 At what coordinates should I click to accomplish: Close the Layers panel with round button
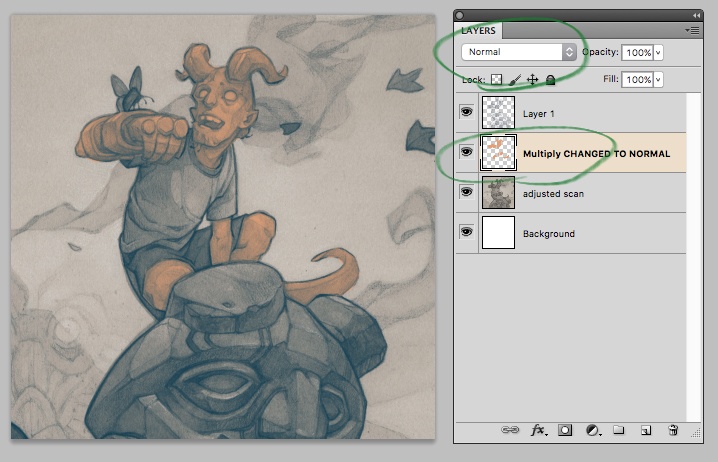(460, 16)
